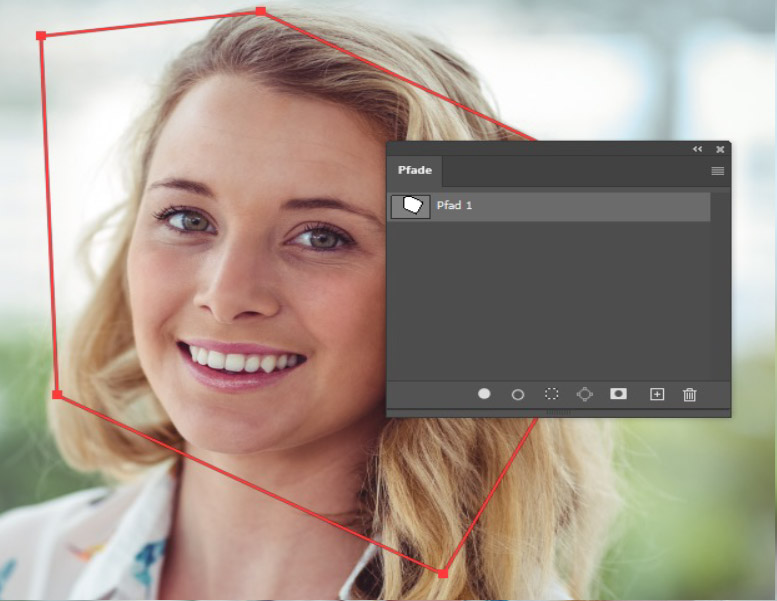
Task: Click the top-left red path anchor point
Action: [41, 36]
